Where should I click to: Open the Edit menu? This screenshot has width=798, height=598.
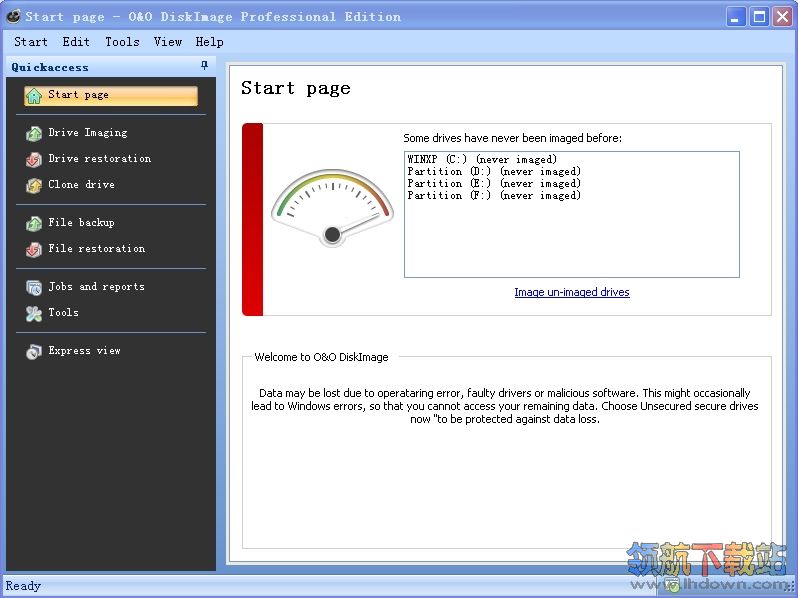pyautogui.click(x=76, y=42)
